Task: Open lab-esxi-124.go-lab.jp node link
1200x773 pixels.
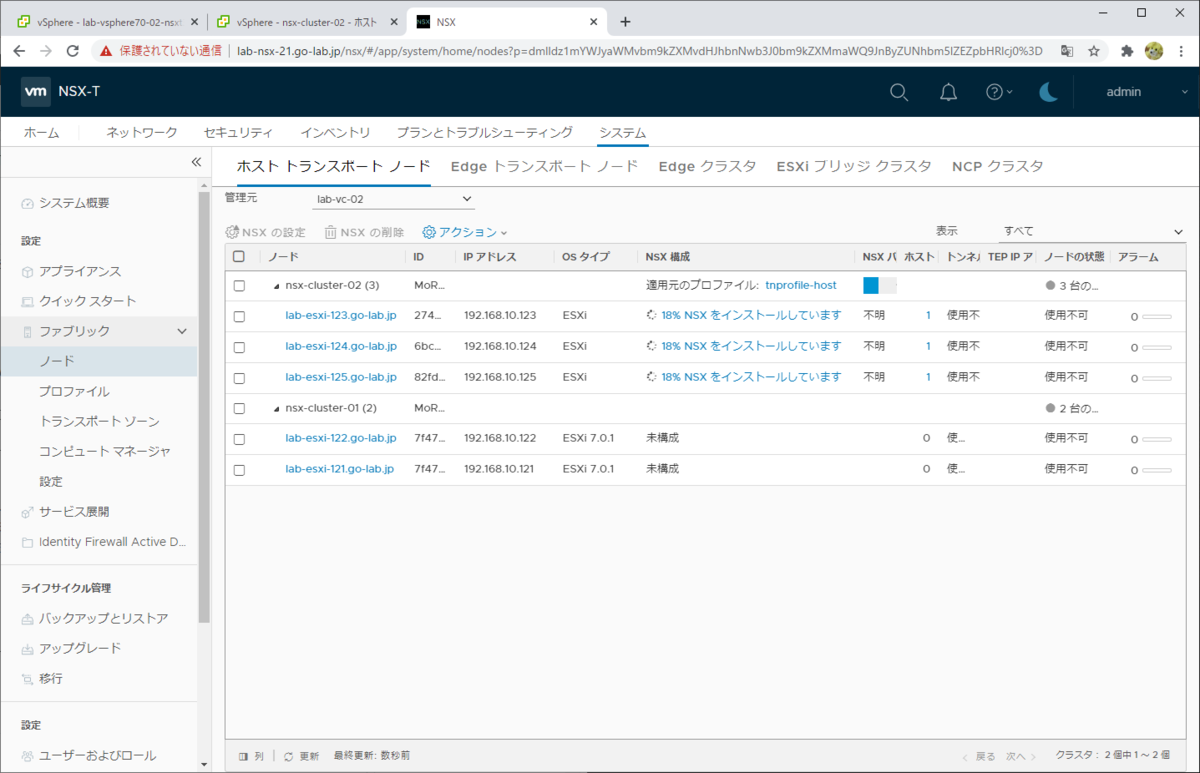Action: click(341, 347)
